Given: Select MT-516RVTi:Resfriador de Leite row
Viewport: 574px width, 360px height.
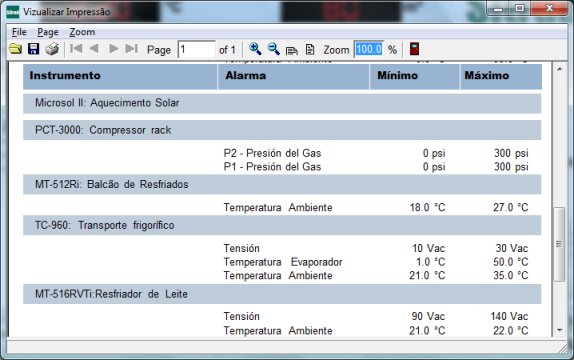Looking at the screenshot, I should click(x=282, y=294).
